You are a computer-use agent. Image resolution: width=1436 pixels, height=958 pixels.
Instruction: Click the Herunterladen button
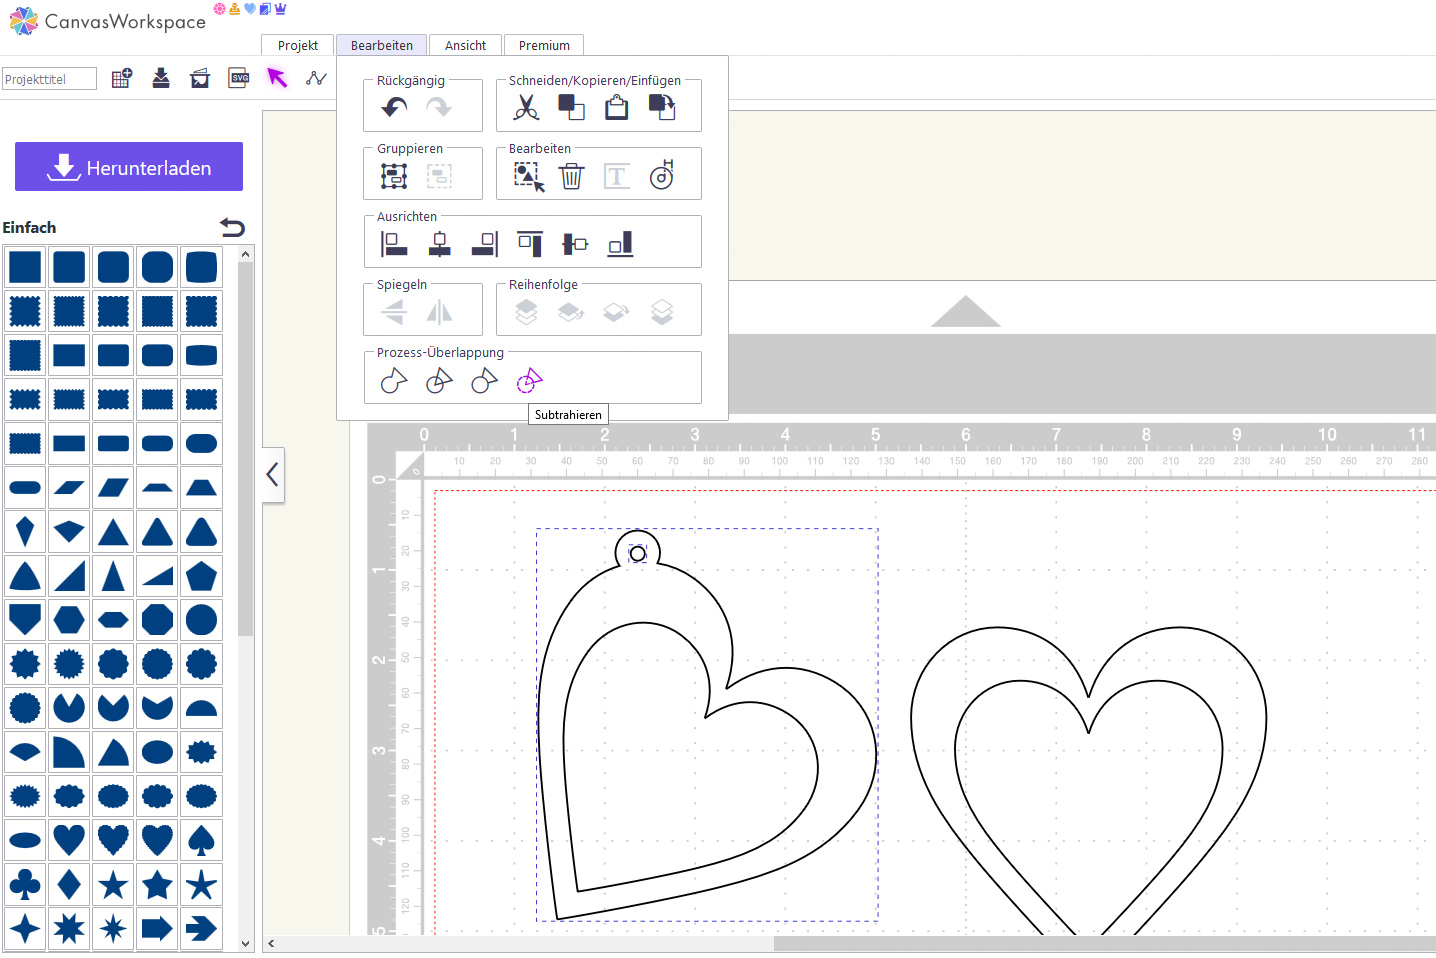coord(129,167)
